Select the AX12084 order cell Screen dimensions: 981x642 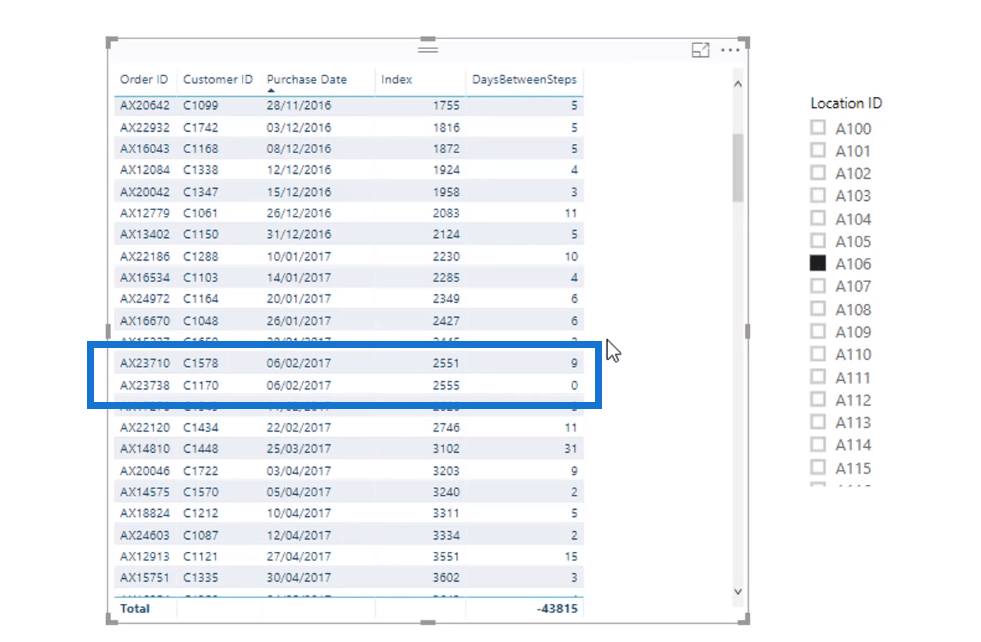145,170
